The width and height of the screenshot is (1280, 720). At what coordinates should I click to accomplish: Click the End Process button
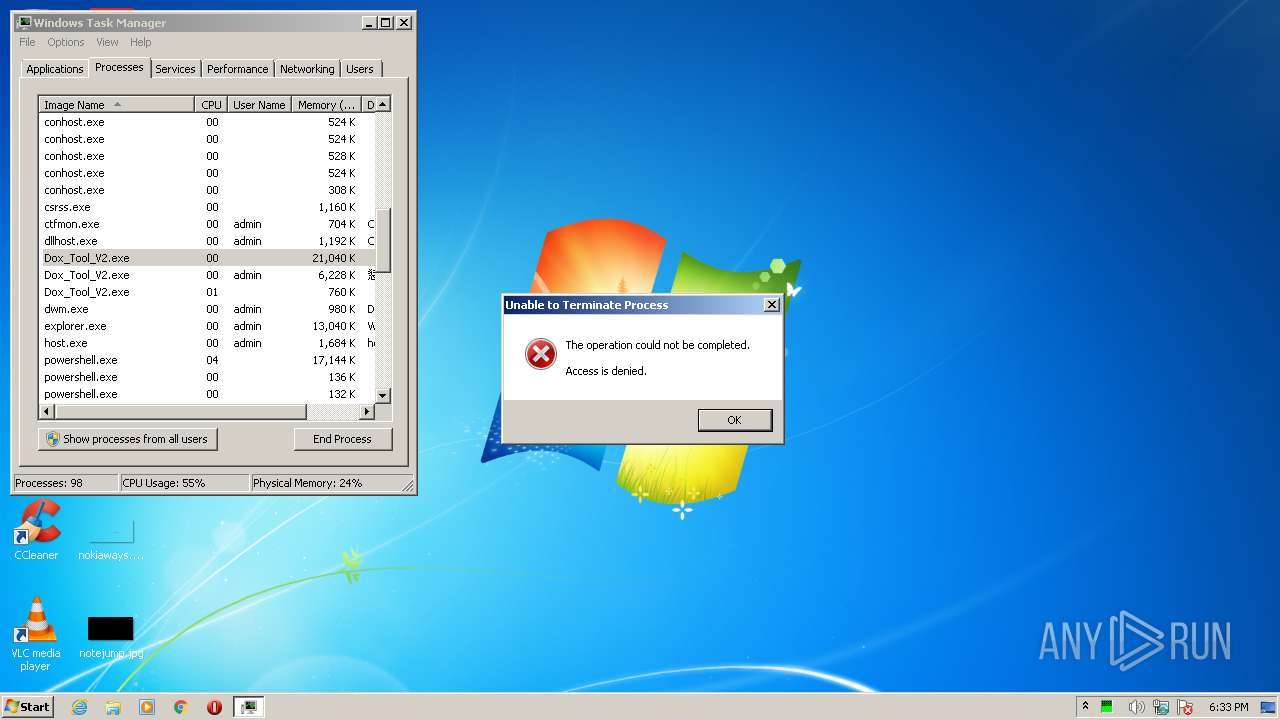342,439
